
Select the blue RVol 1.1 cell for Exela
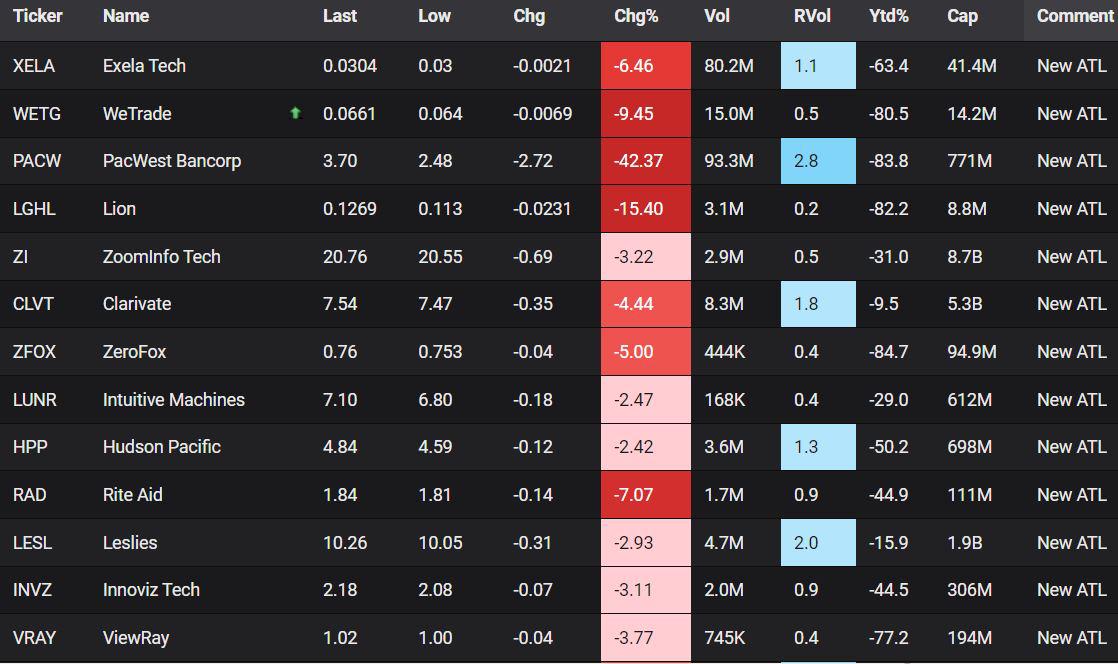[x=818, y=65]
